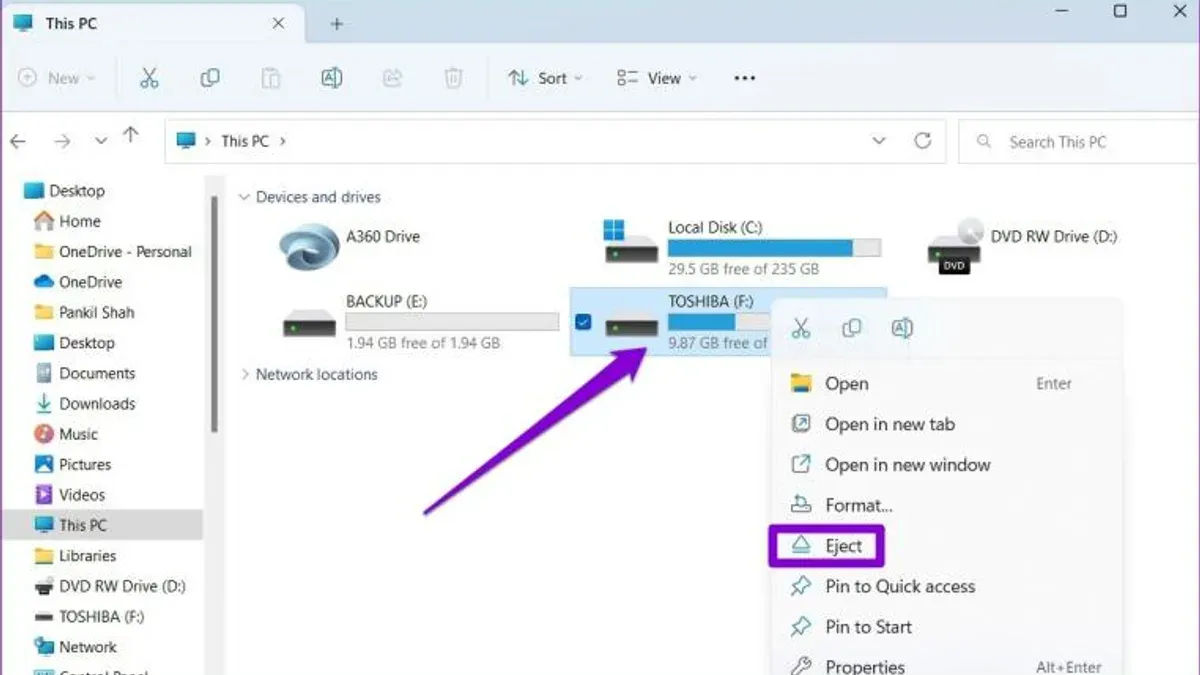Select the BACKUP (E:) drive icon

(309, 322)
